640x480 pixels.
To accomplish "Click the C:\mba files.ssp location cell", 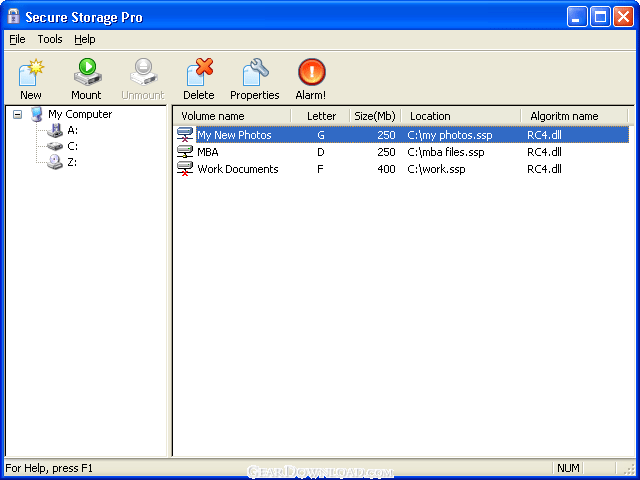I will pos(446,152).
